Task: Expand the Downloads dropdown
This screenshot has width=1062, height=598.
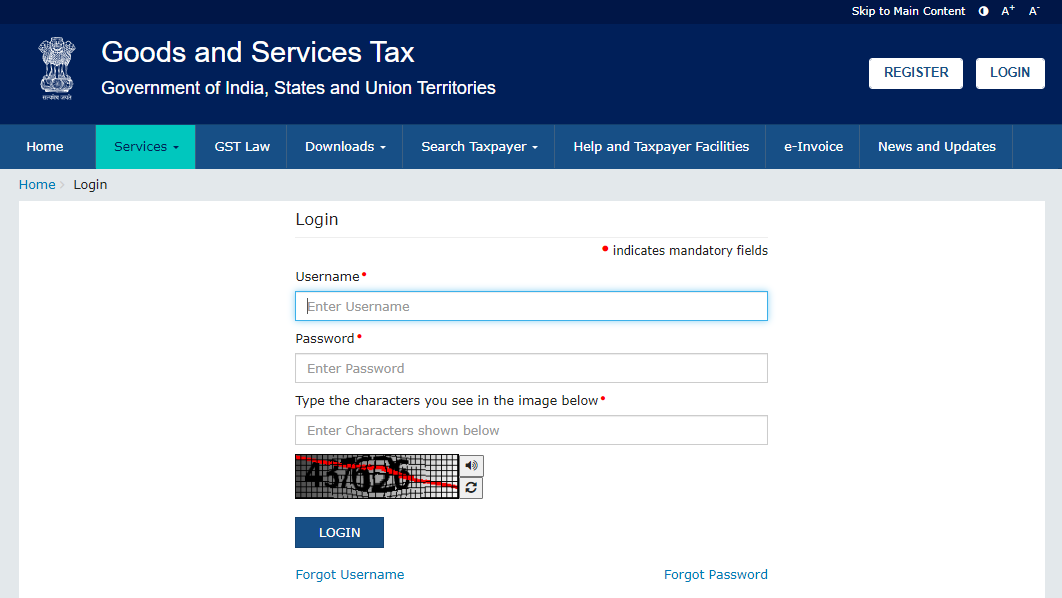Action: point(344,146)
